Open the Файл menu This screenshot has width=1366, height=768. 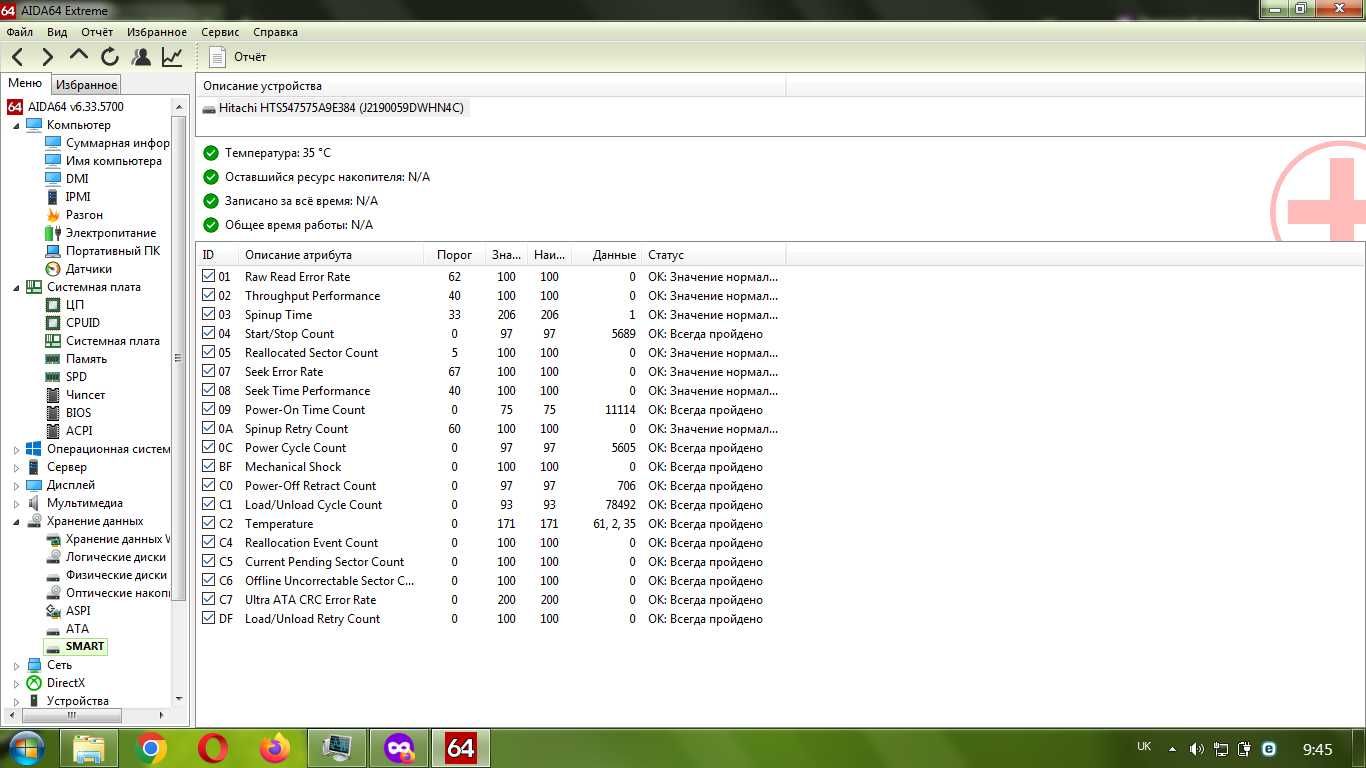click(19, 32)
